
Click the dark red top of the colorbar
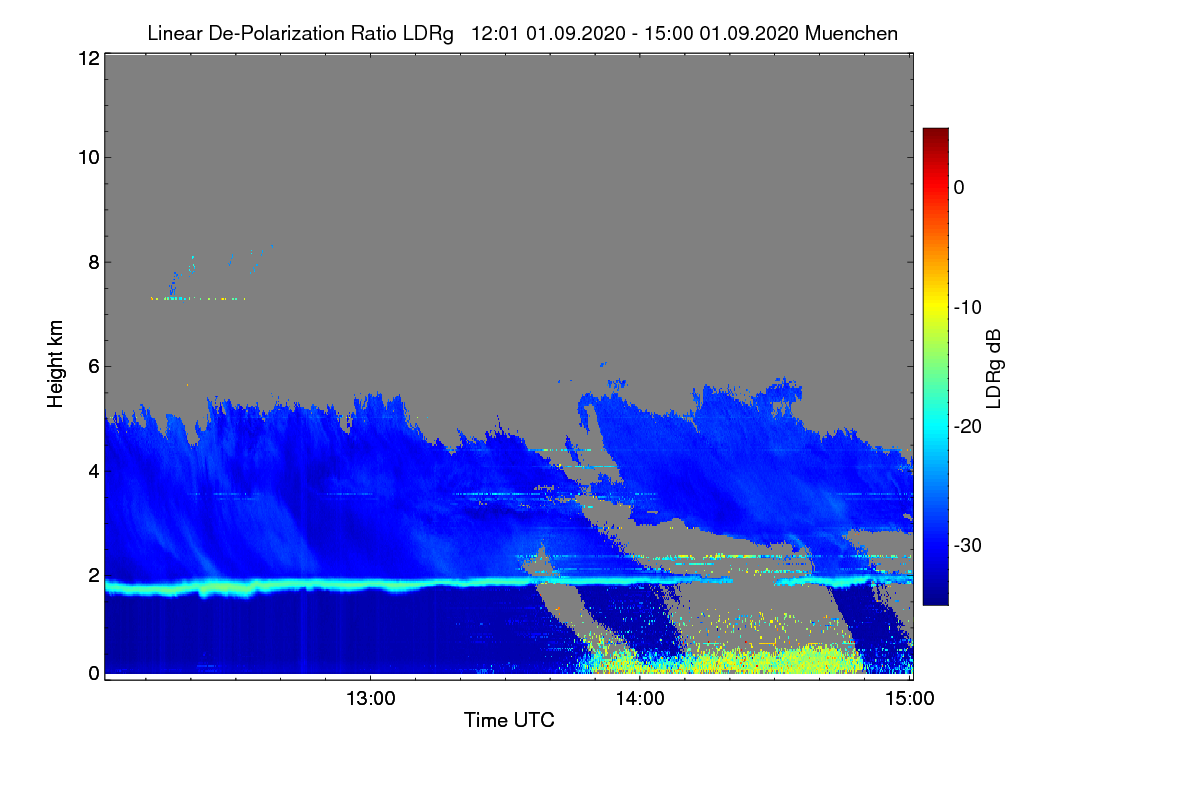[935, 136]
